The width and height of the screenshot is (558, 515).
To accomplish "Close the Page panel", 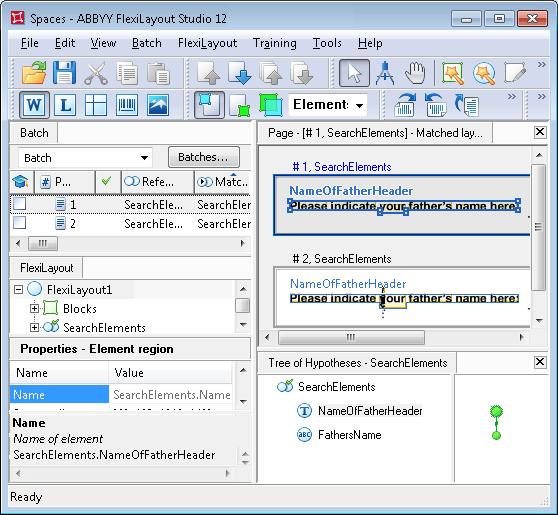I will tap(540, 132).
